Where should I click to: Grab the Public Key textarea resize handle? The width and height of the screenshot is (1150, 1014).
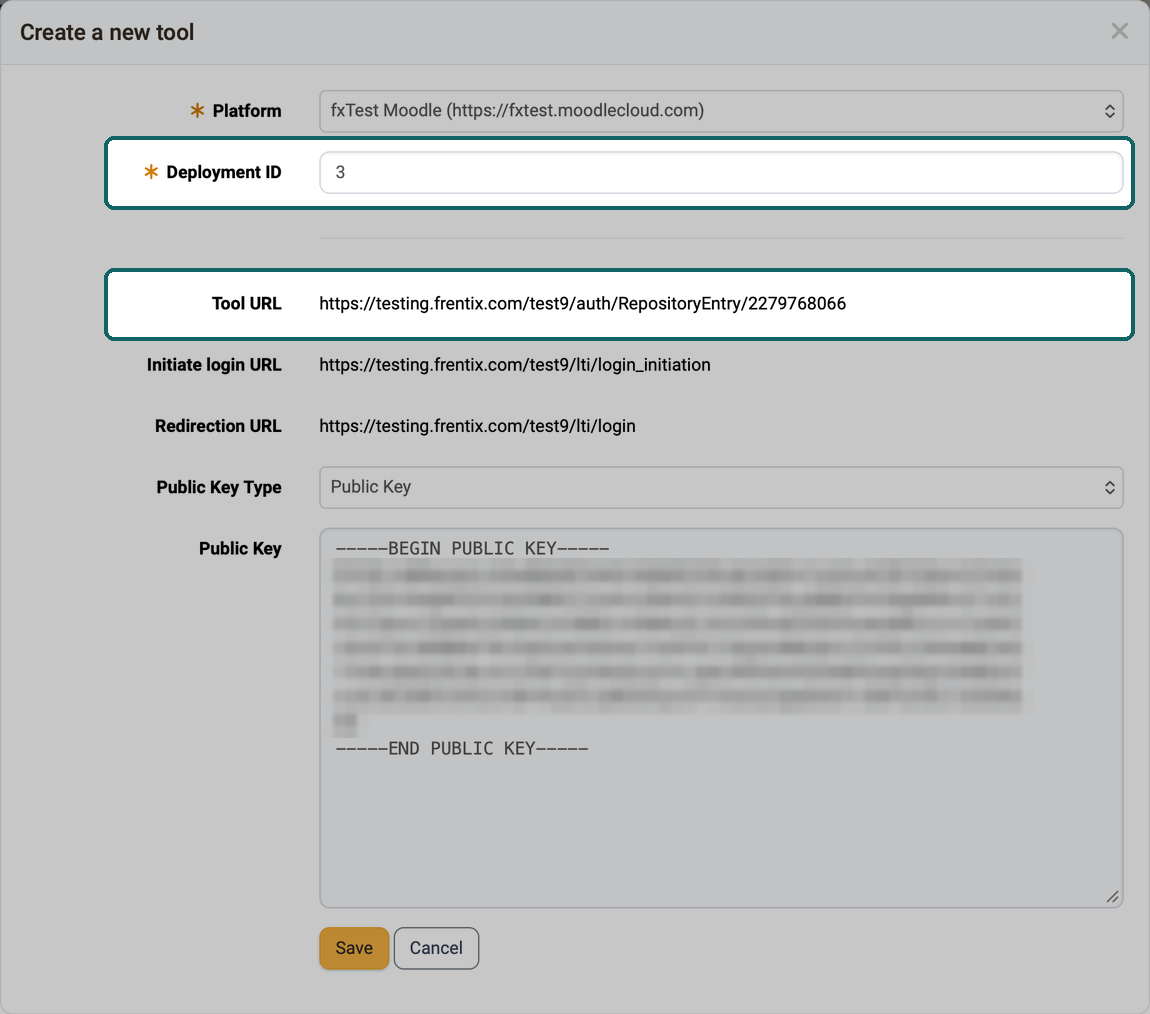[x=1113, y=897]
